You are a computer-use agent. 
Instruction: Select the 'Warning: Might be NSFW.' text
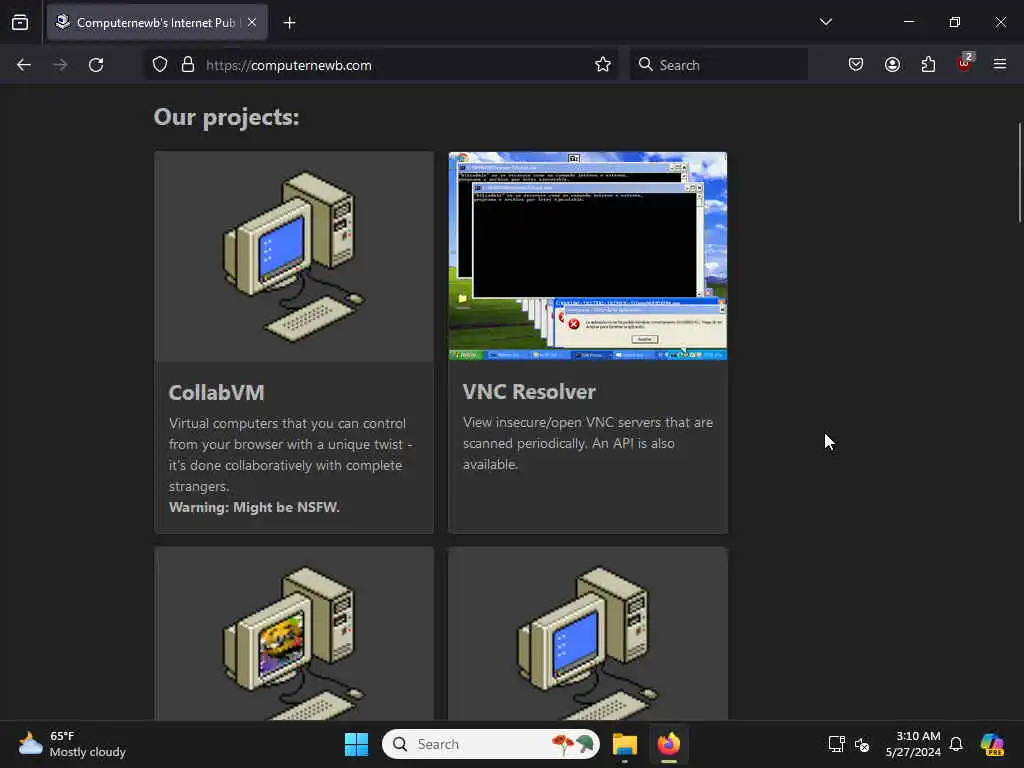click(x=254, y=507)
